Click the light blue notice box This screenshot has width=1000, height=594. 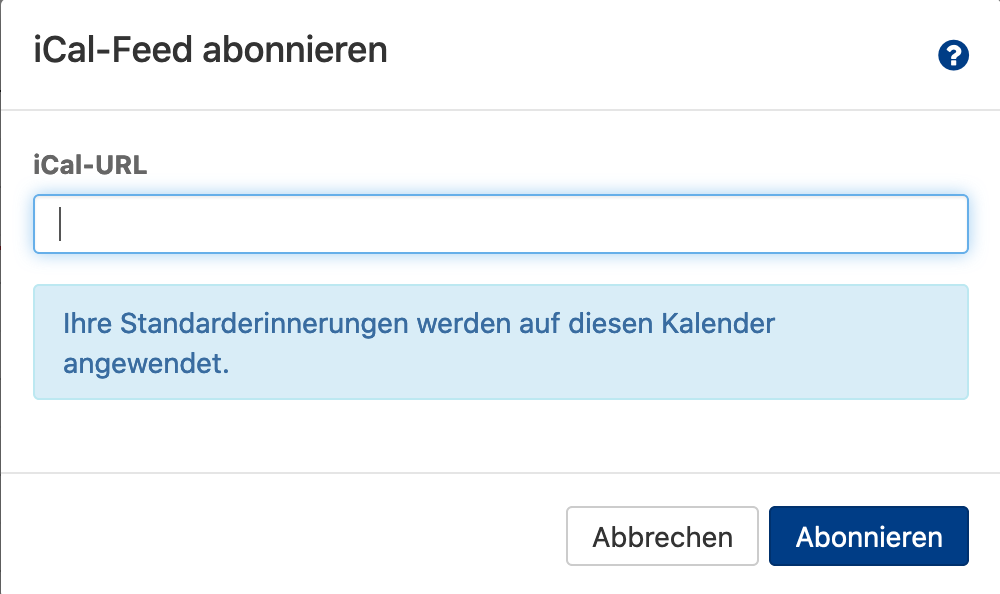500,342
